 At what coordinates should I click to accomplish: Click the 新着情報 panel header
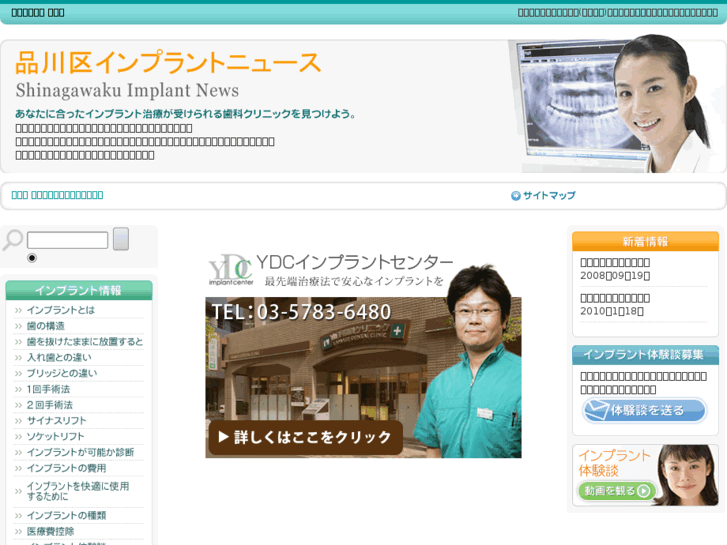coord(645,241)
